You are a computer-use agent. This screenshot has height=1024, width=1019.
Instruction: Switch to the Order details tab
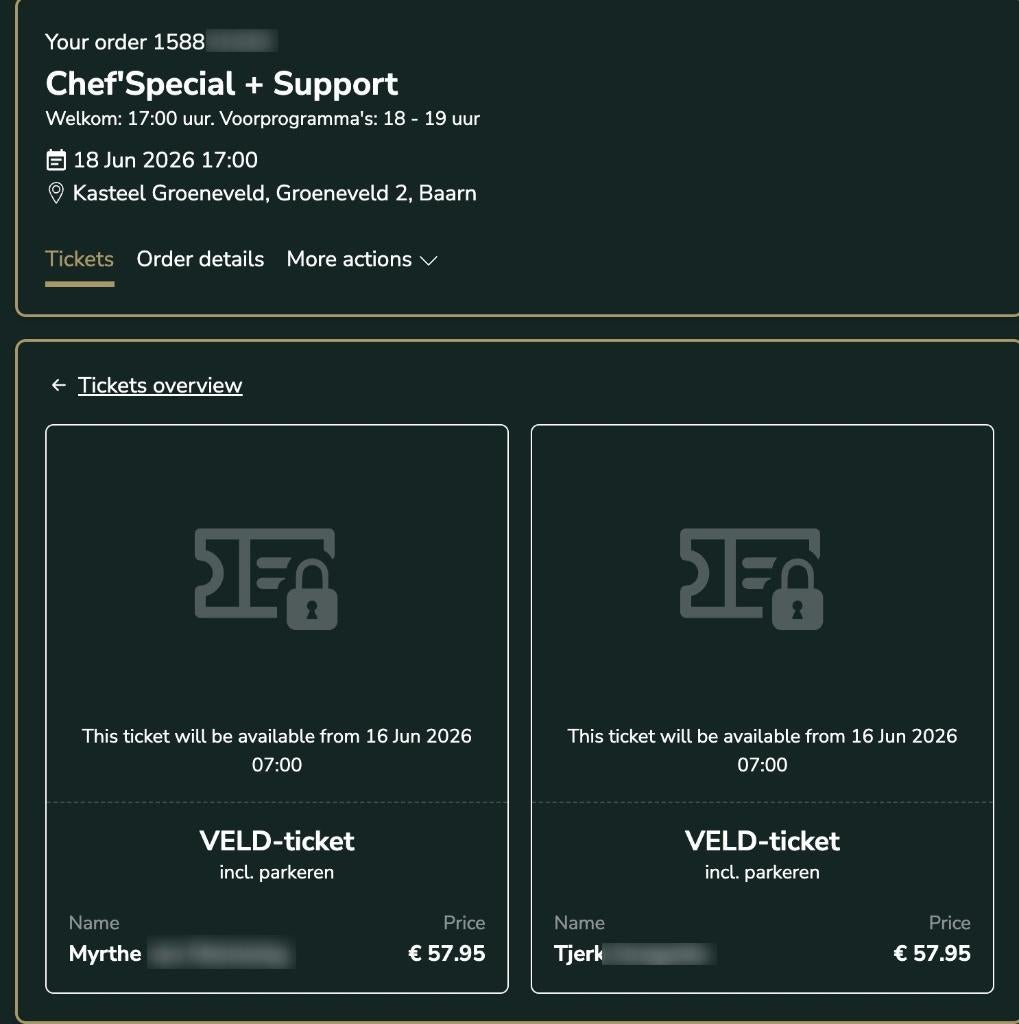(x=200, y=259)
